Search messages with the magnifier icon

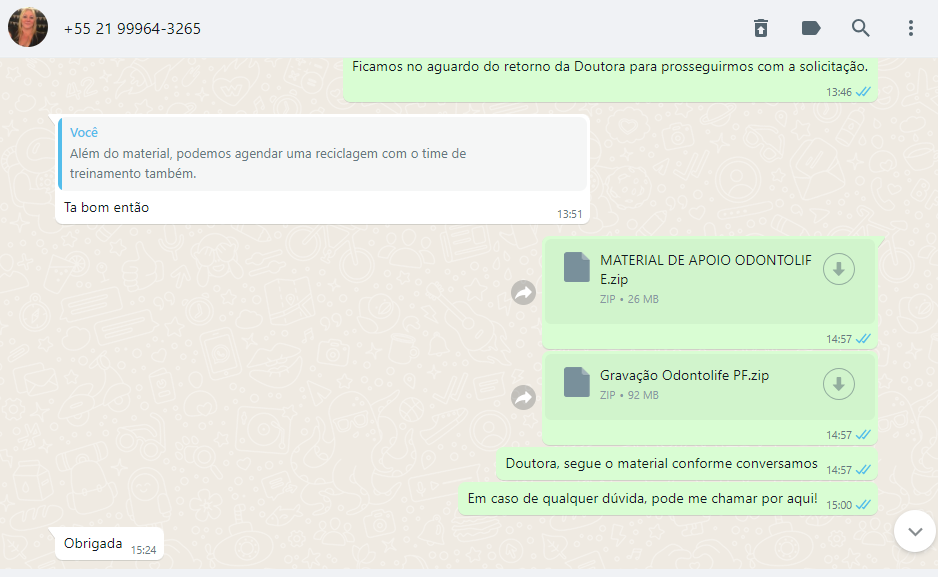click(860, 28)
